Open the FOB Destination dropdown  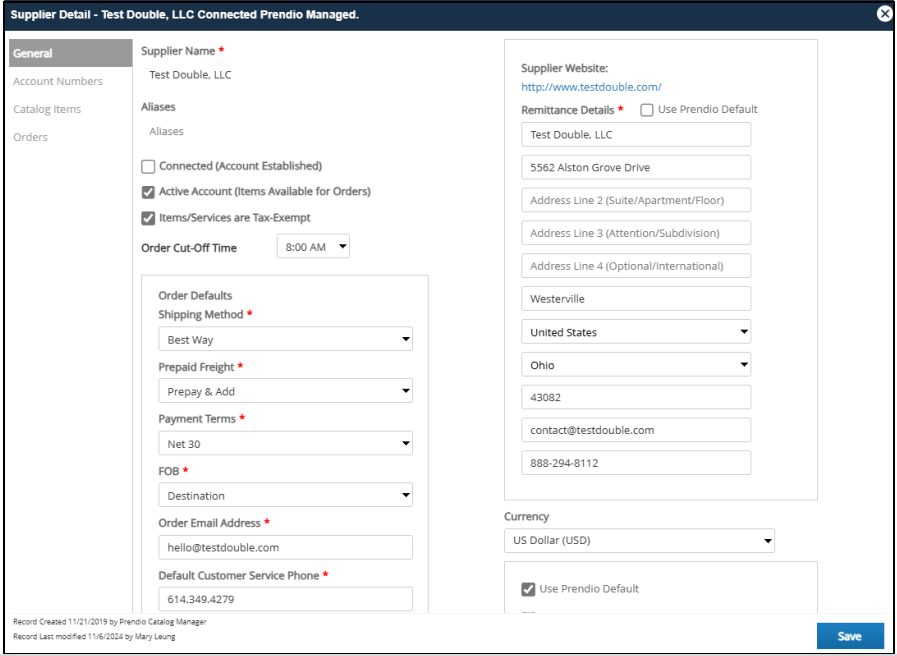(x=285, y=495)
